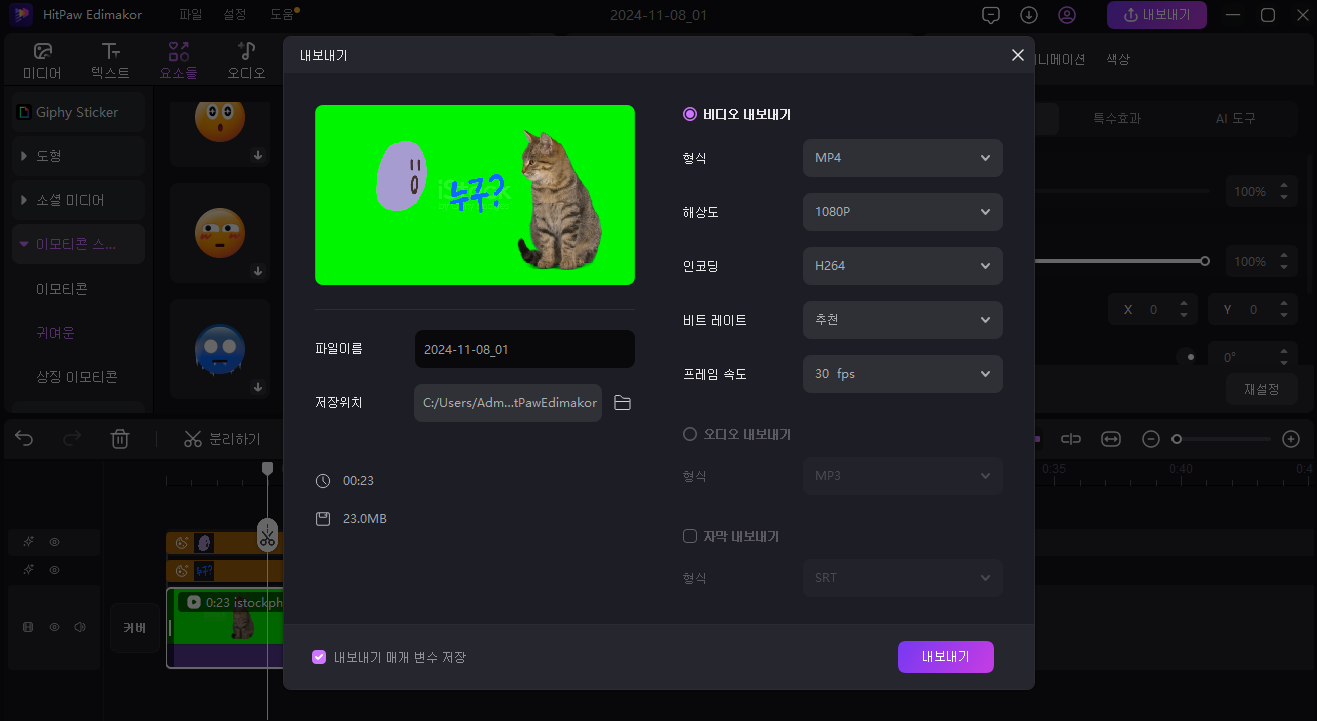The width and height of the screenshot is (1317, 721).
Task: Click the timeline scissors playhead icon
Action: 267,535
